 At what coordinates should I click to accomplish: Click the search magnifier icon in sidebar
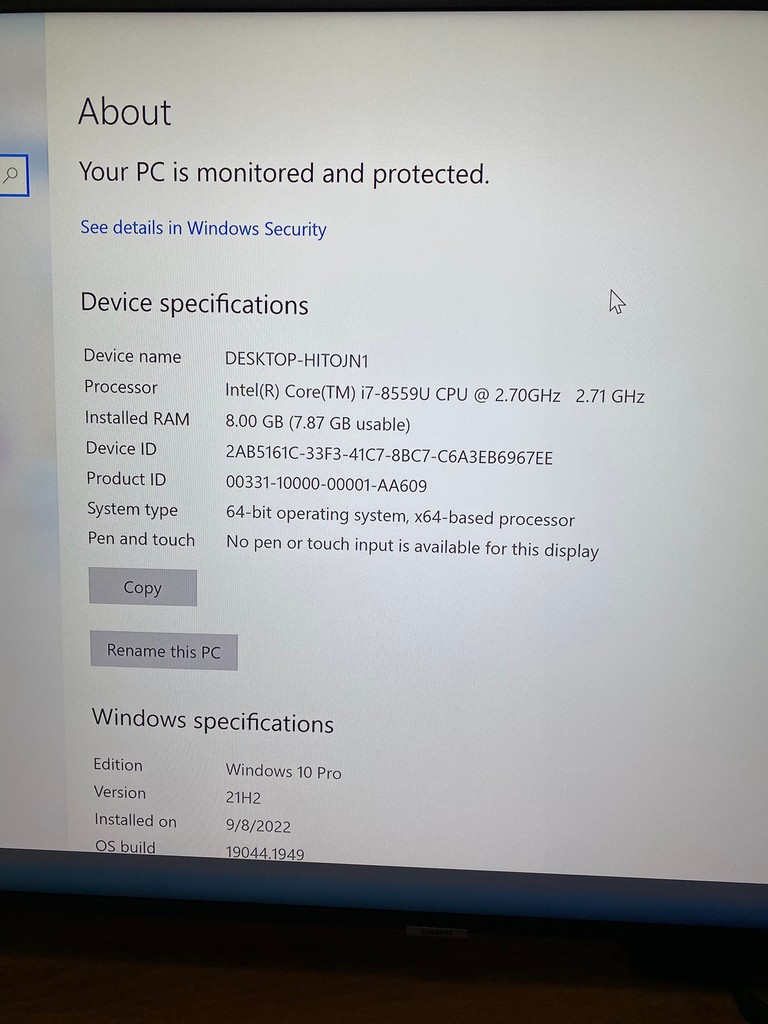pos(11,174)
